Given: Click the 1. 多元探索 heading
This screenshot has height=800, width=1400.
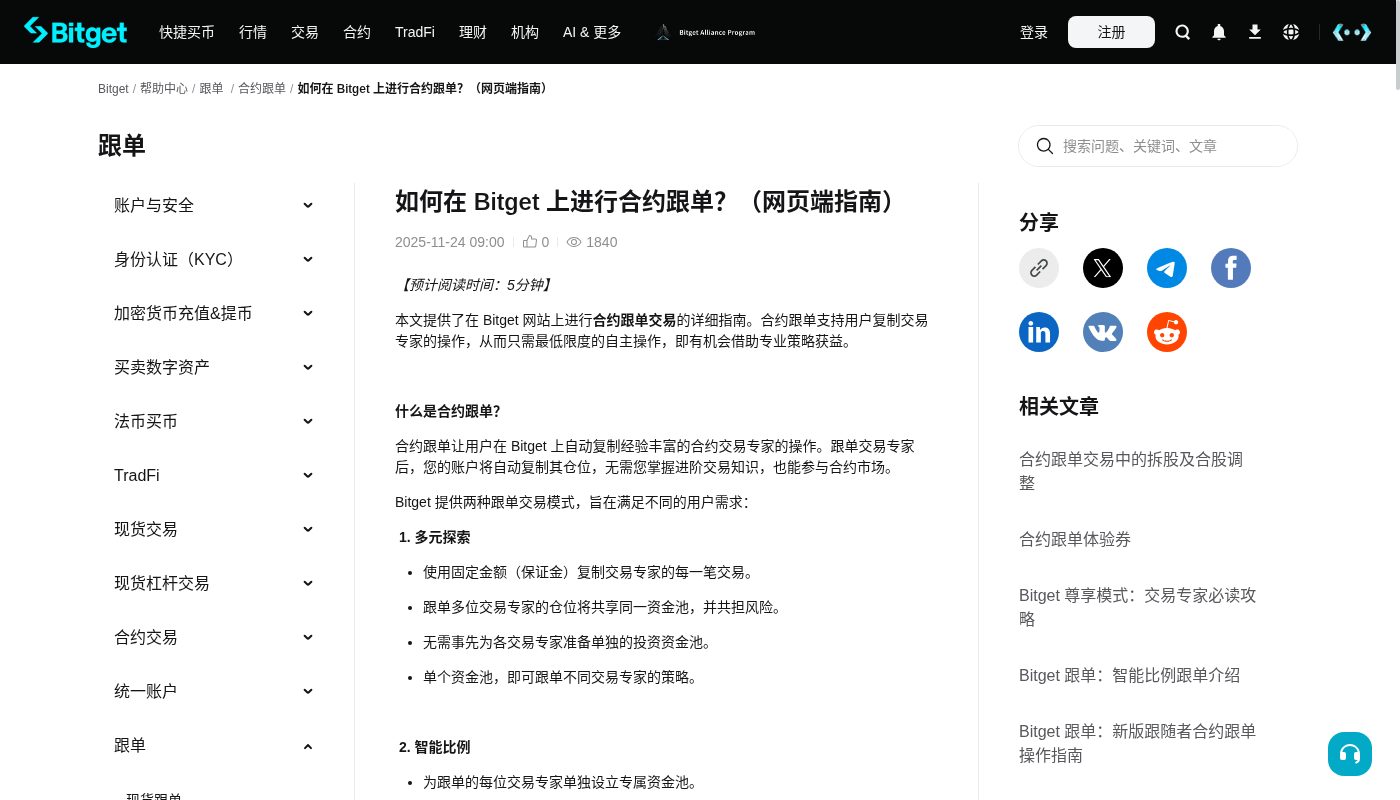Looking at the screenshot, I should tap(434, 537).
